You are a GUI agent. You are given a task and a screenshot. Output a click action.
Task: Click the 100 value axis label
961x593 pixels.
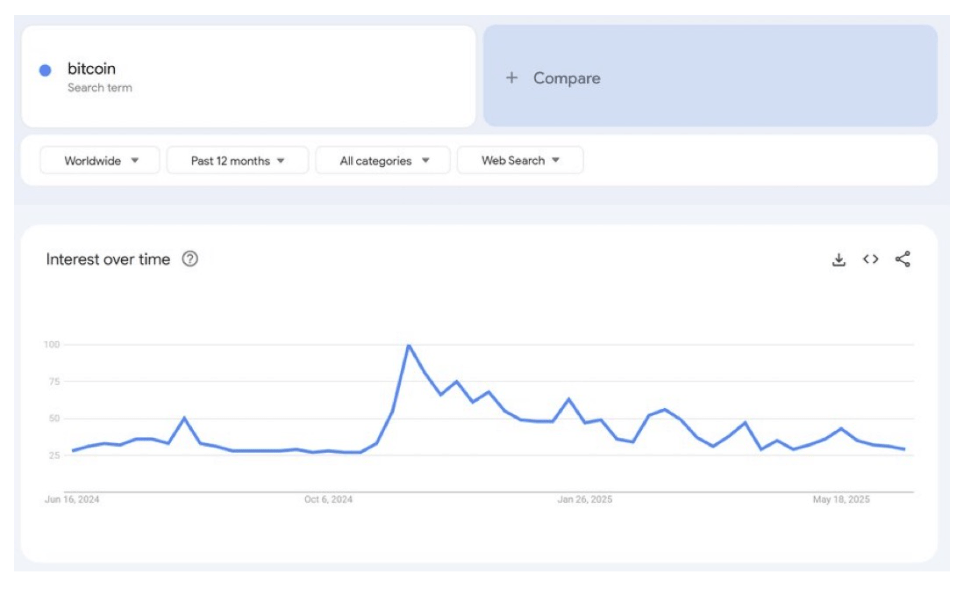(52, 345)
